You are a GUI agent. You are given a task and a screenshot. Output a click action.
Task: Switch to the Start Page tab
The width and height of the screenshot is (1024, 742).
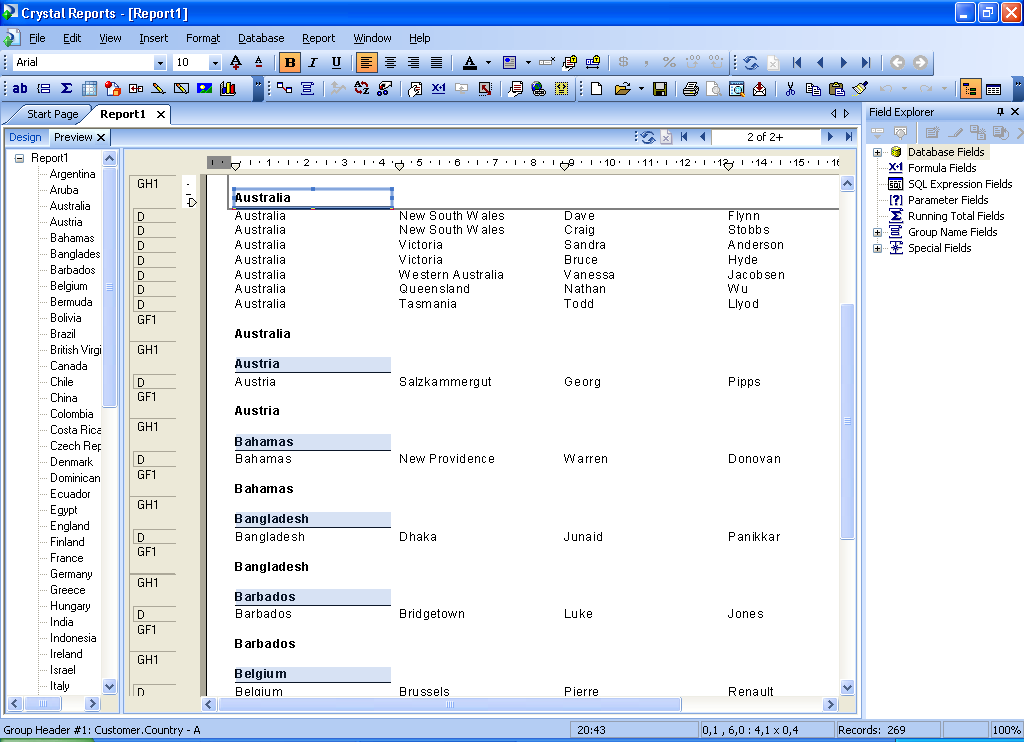point(52,114)
